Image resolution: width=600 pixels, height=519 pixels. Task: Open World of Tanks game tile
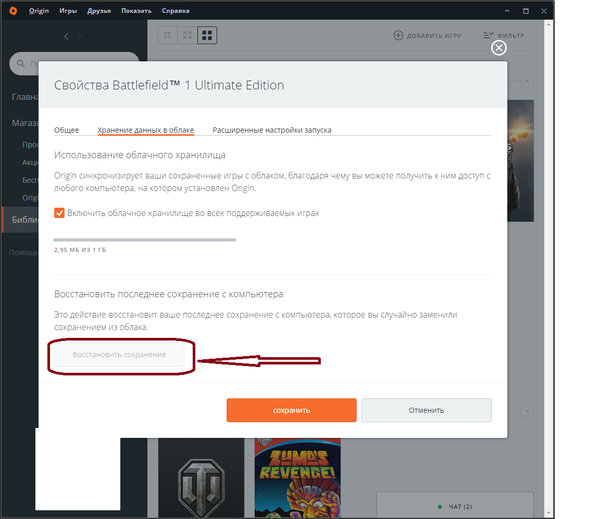point(201,478)
